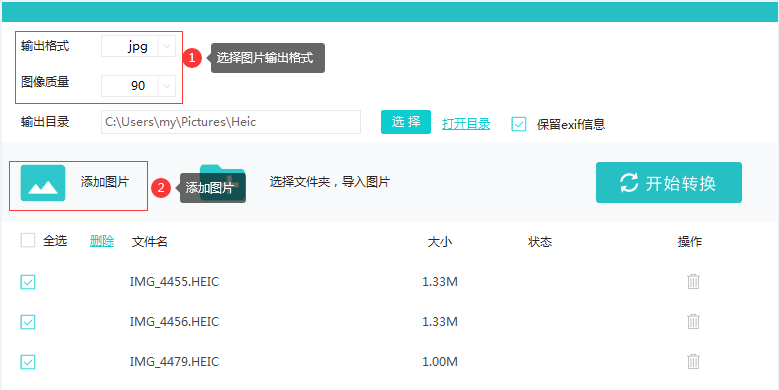The height and width of the screenshot is (390, 779).
Task: Select file name IMG_4456.HEIC
Action: (174, 322)
